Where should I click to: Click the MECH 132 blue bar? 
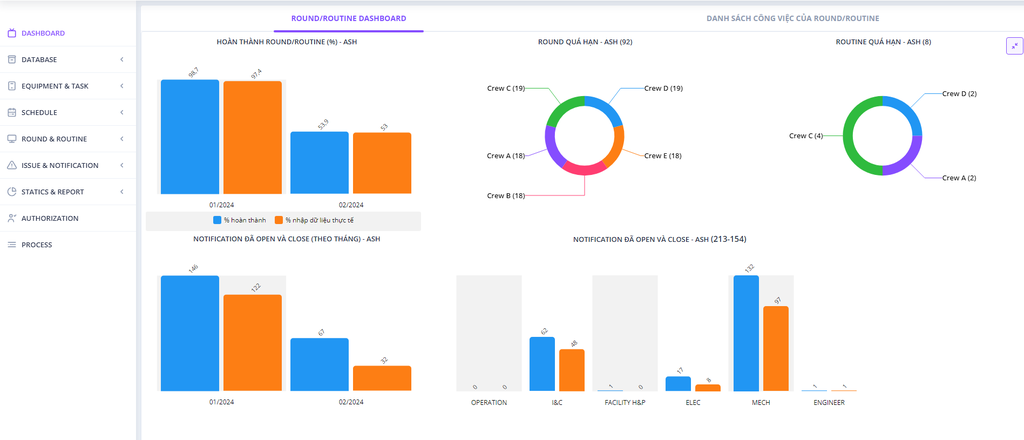tap(746, 334)
